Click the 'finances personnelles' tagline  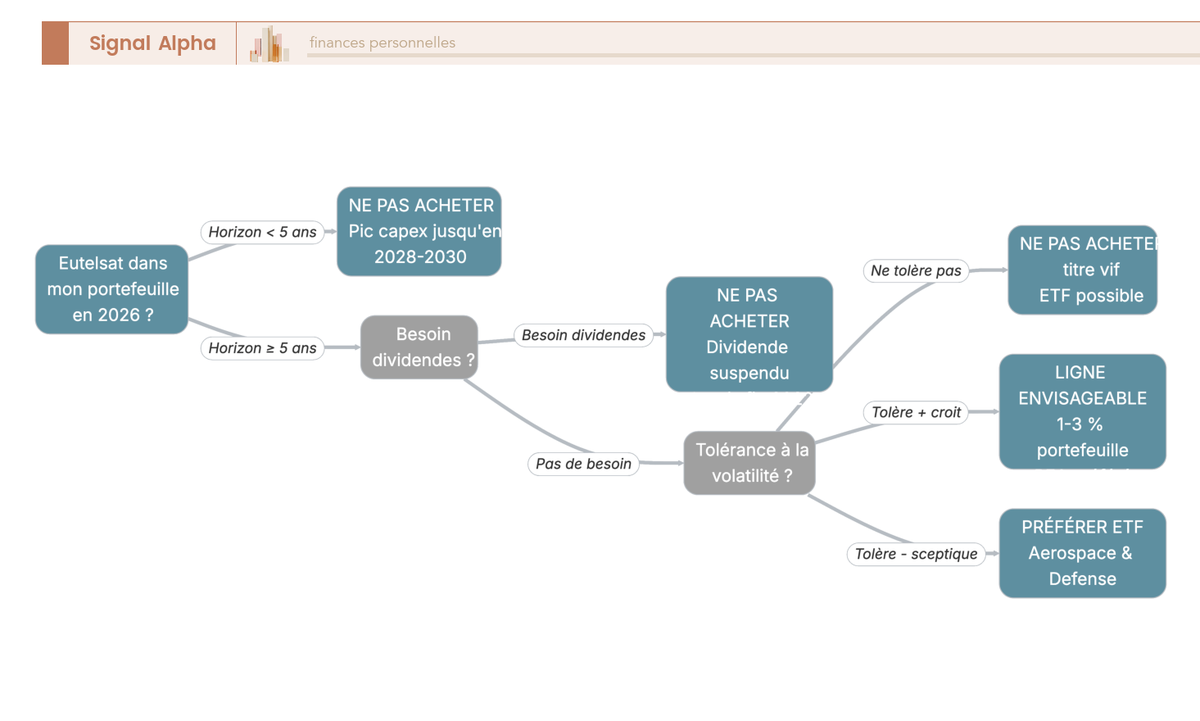pyautogui.click(x=382, y=43)
